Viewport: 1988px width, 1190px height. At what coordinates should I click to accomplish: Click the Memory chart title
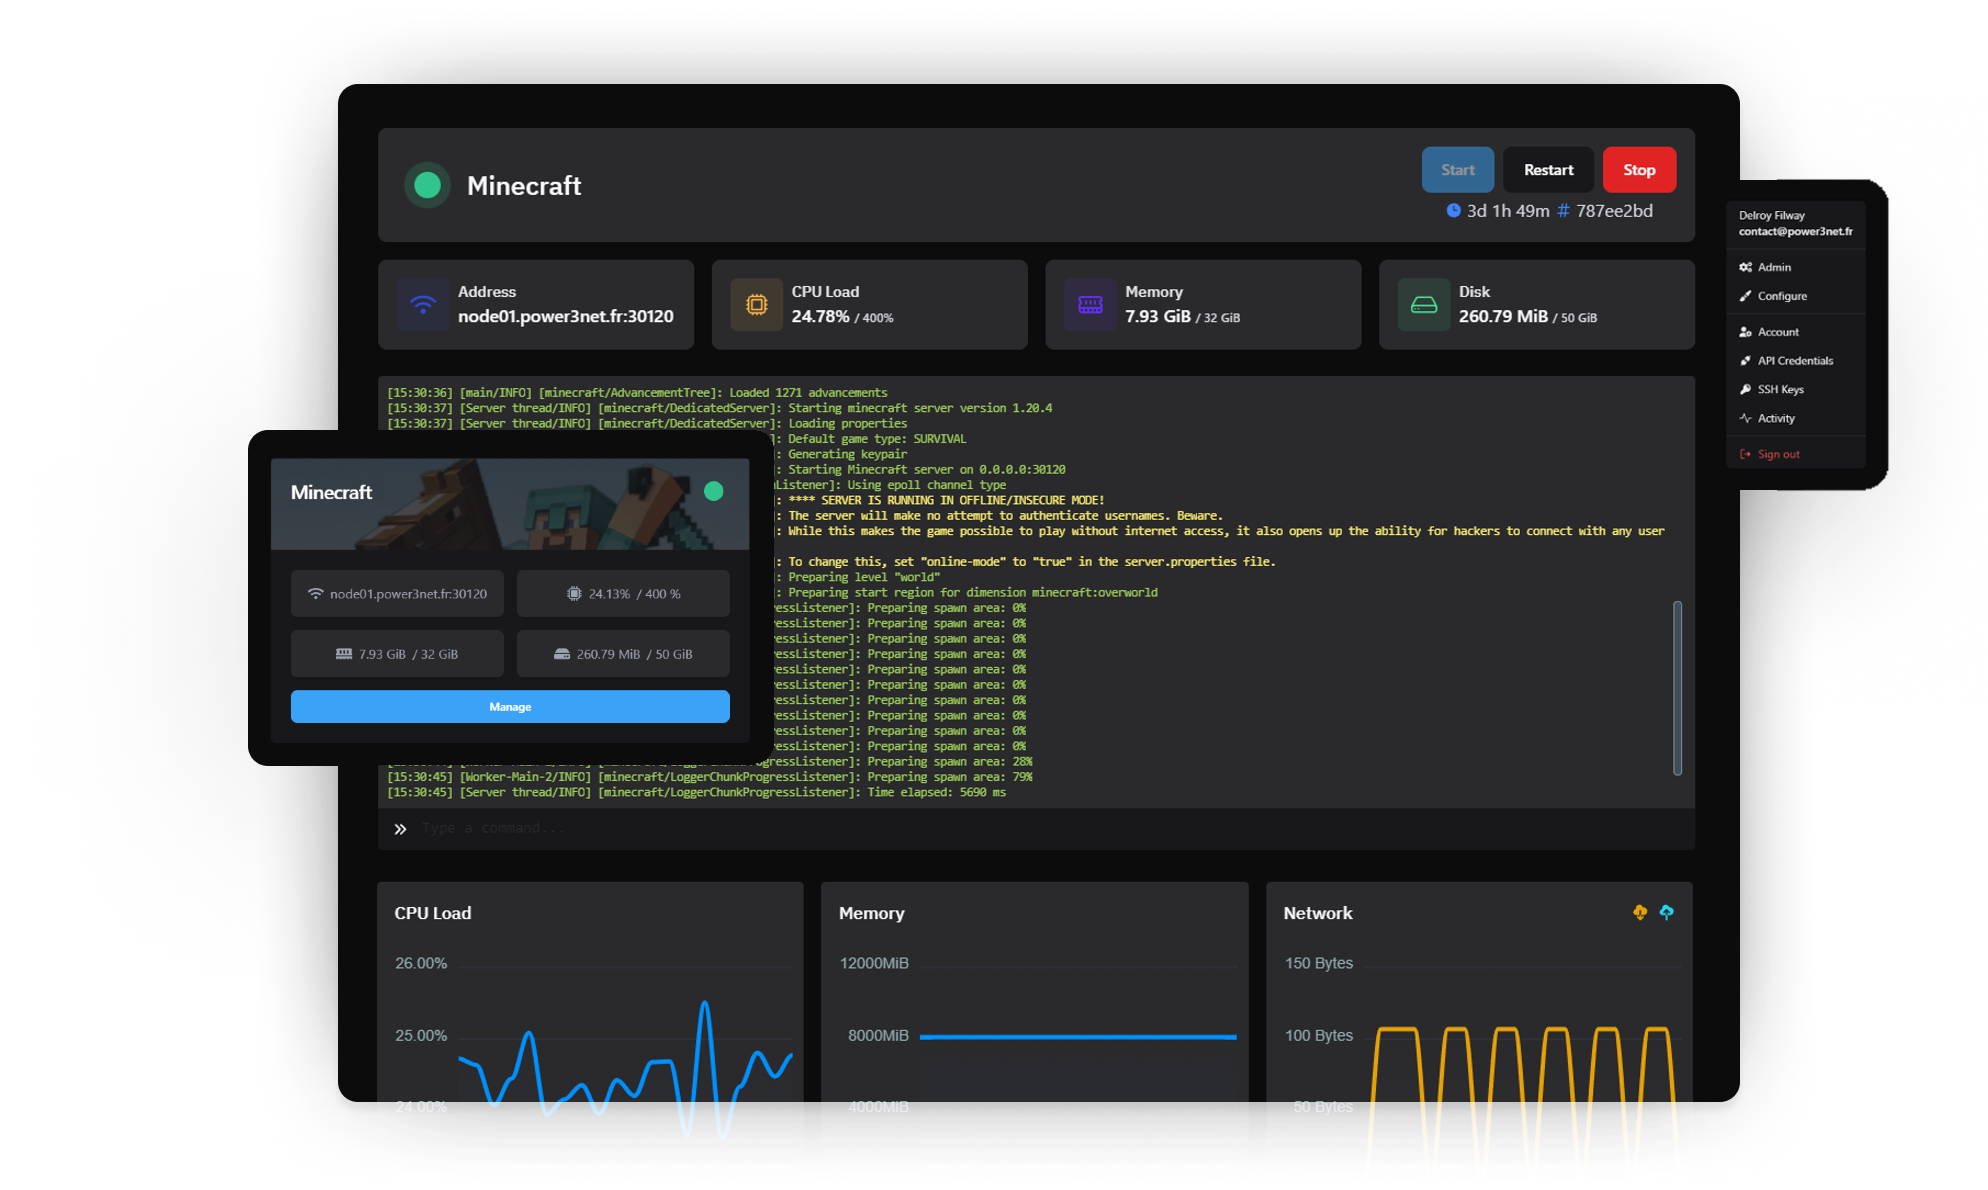click(871, 913)
